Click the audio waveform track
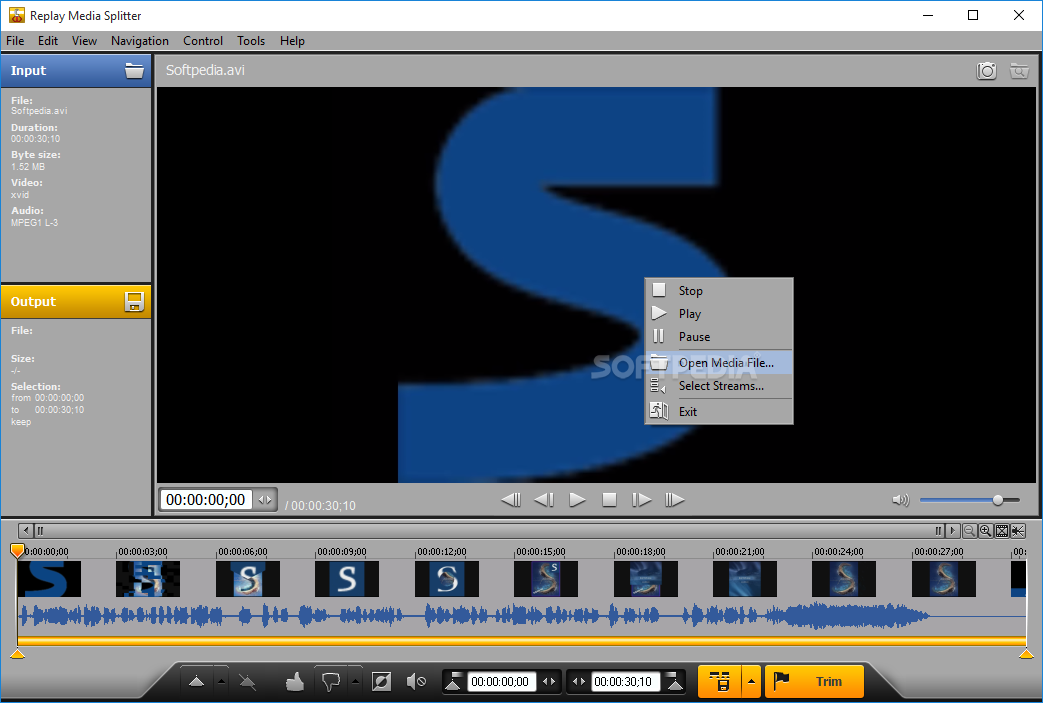This screenshot has width=1043, height=703. (522, 616)
